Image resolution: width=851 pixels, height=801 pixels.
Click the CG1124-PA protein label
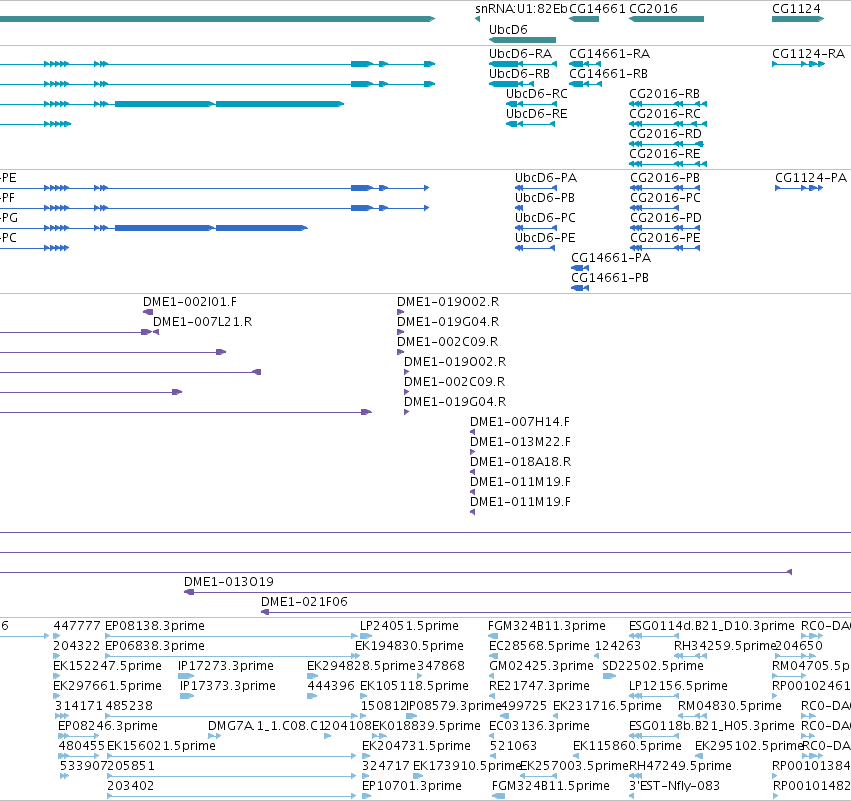coord(811,178)
